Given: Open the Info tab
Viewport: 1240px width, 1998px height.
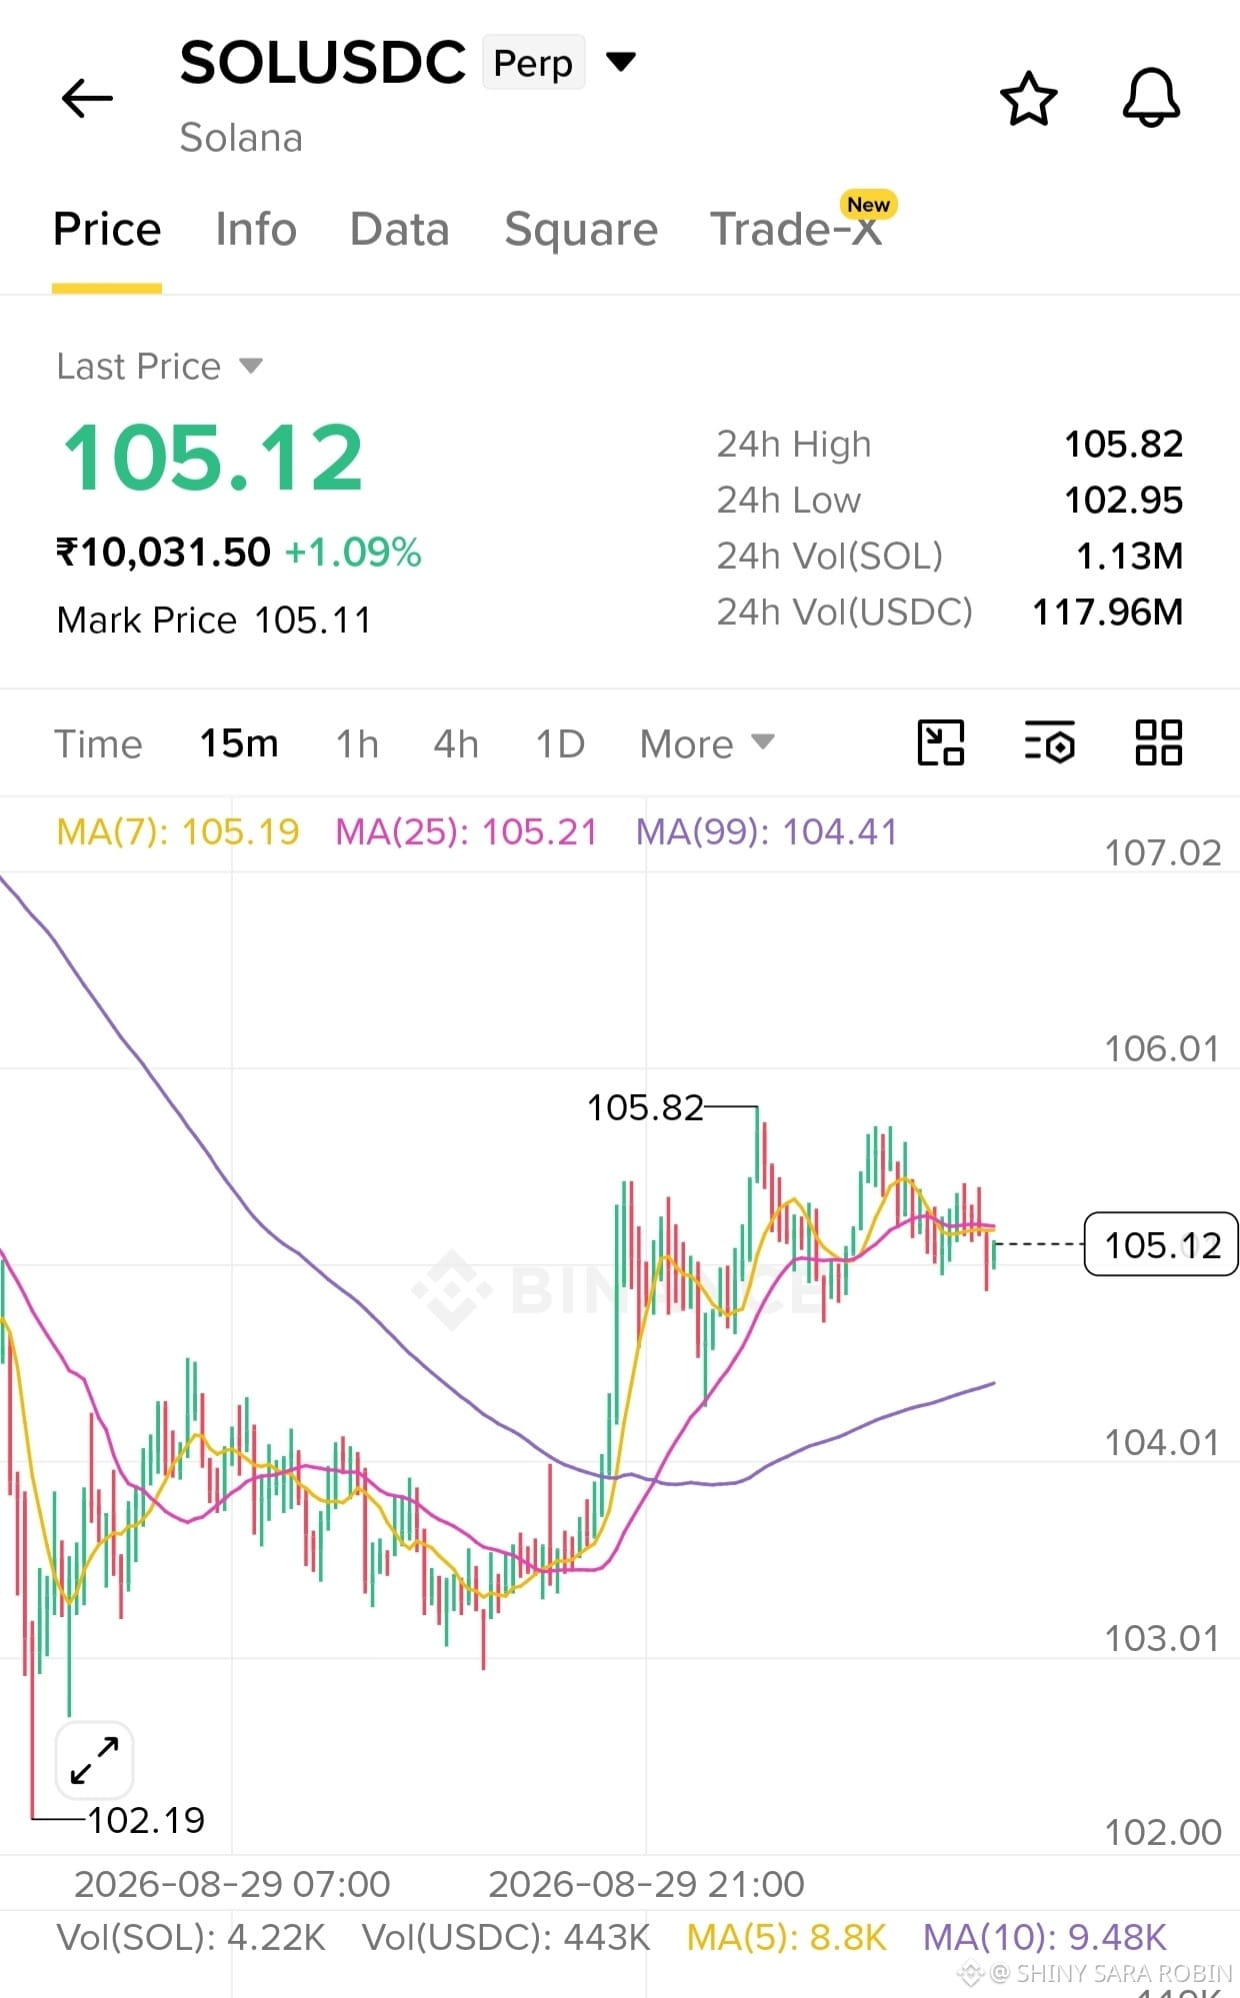Looking at the screenshot, I should tap(256, 229).
